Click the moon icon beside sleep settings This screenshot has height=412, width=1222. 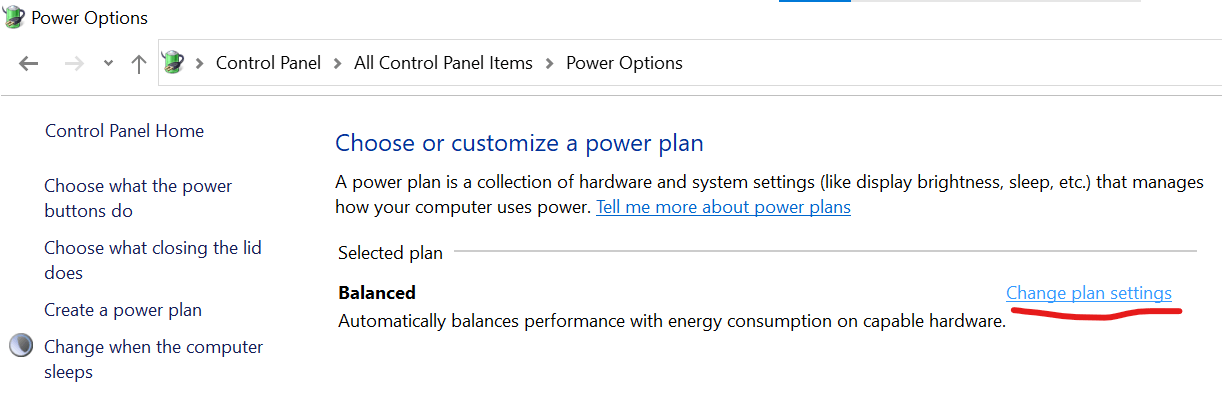coord(21,346)
